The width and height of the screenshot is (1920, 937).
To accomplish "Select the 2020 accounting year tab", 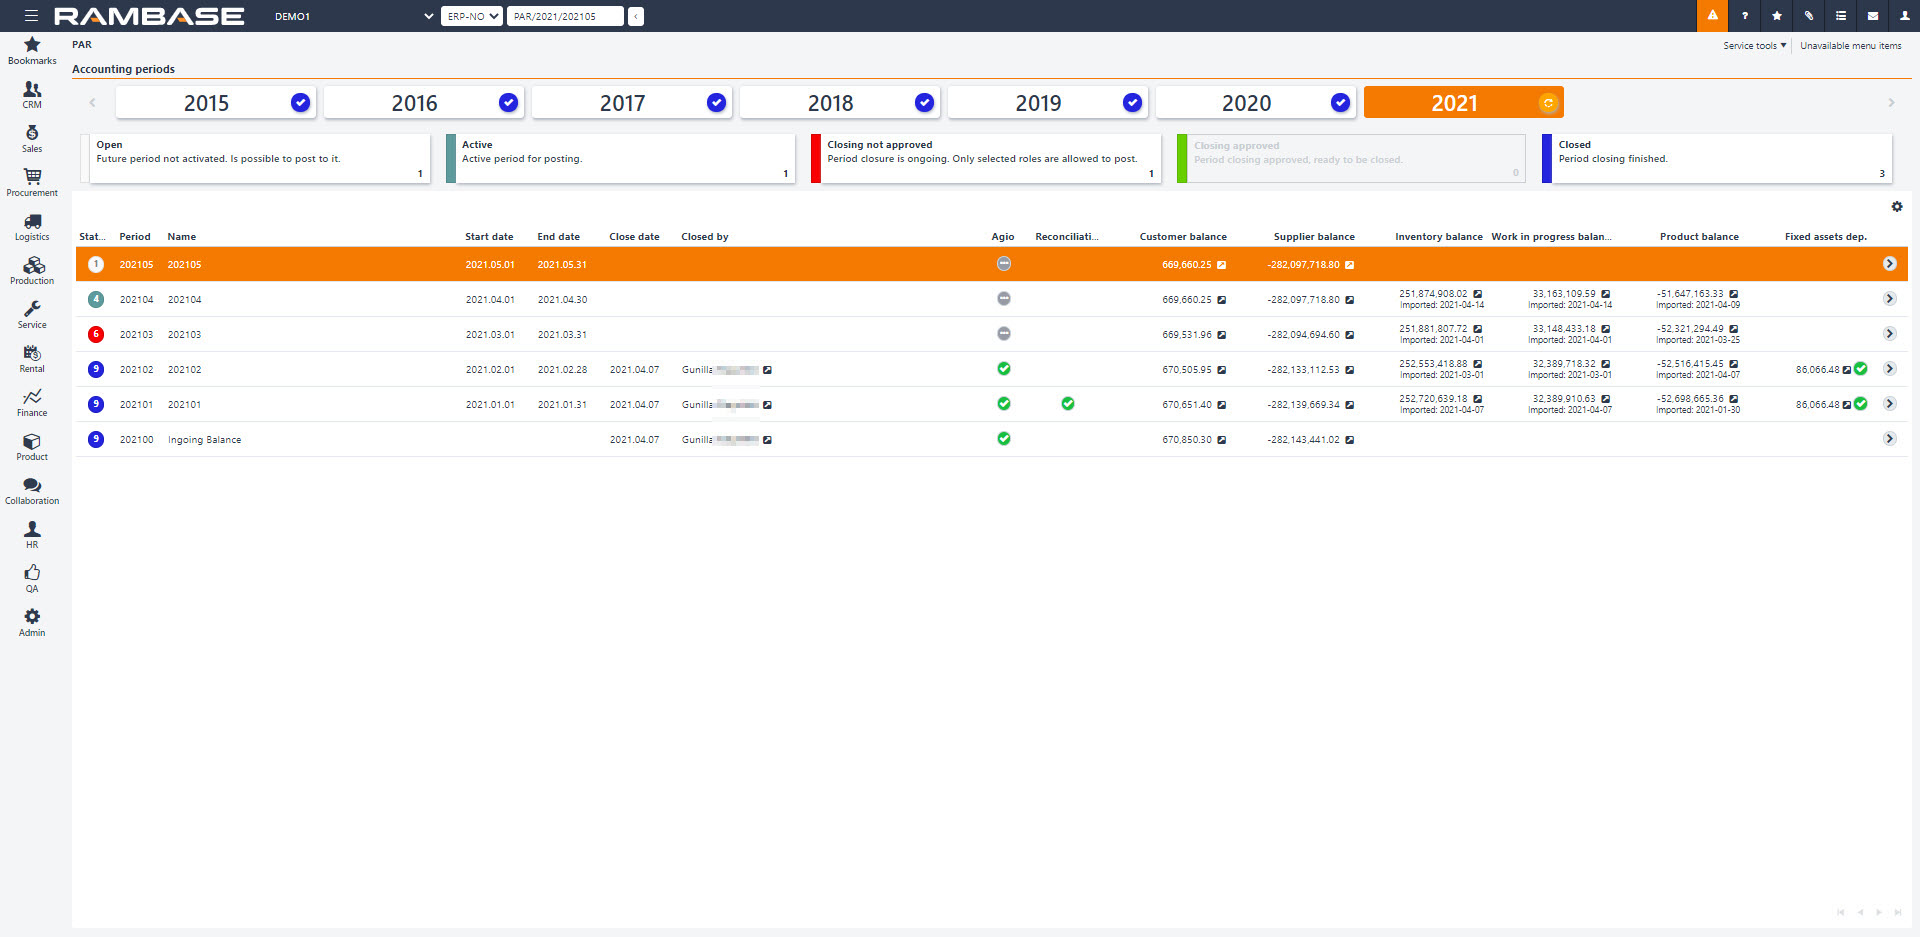I will (x=1254, y=103).
